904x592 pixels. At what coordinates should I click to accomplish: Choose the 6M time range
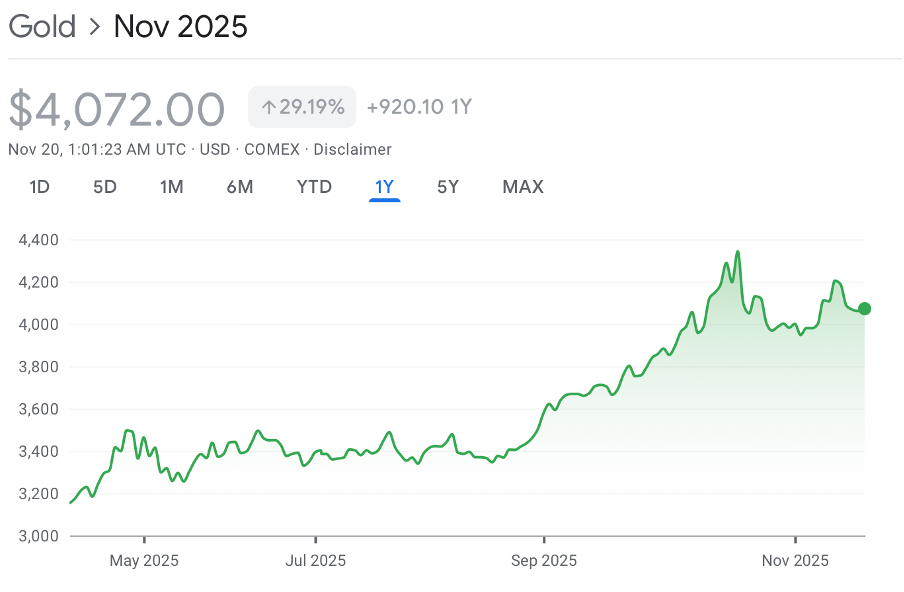click(239, 187)
